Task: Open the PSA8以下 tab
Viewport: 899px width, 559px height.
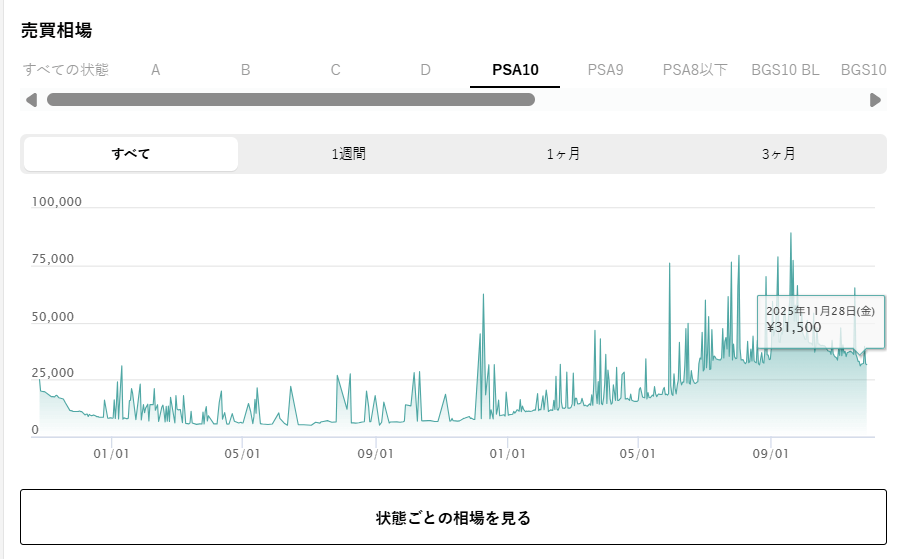Action: tap(695, 70)
